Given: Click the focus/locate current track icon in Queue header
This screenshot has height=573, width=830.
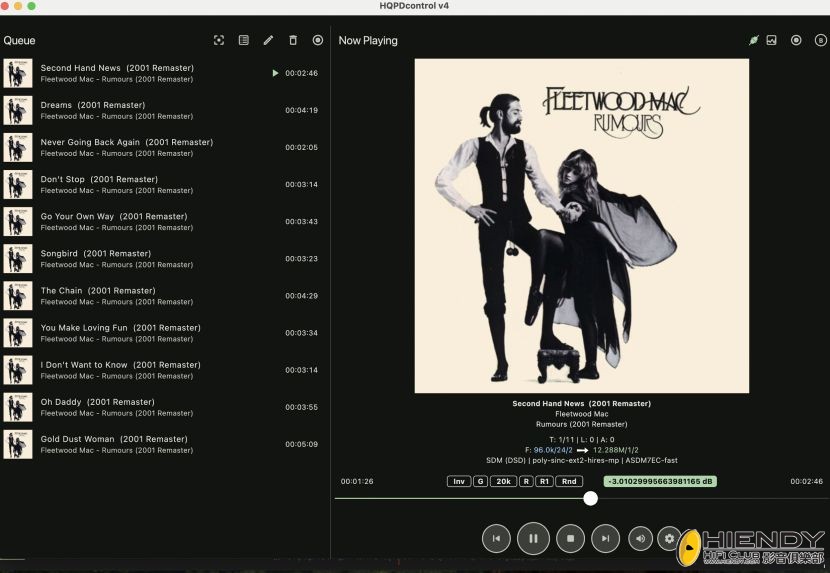Looking at the screenshot, I should click(219, 40).
